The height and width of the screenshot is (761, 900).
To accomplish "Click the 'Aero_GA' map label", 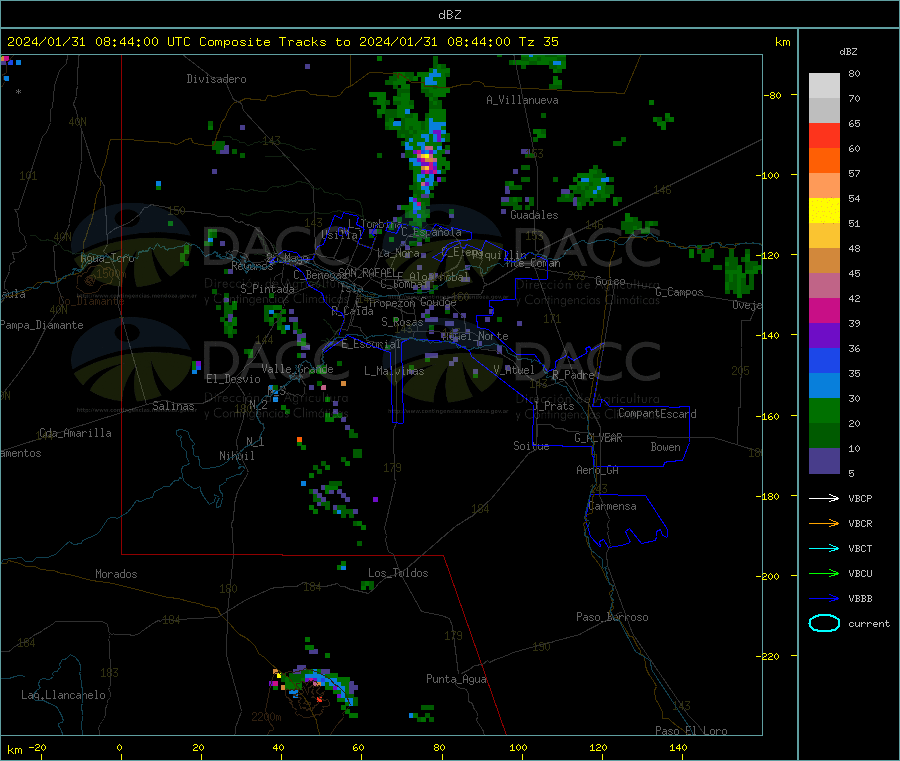I will pyautogui.click(x=598, y=470).
